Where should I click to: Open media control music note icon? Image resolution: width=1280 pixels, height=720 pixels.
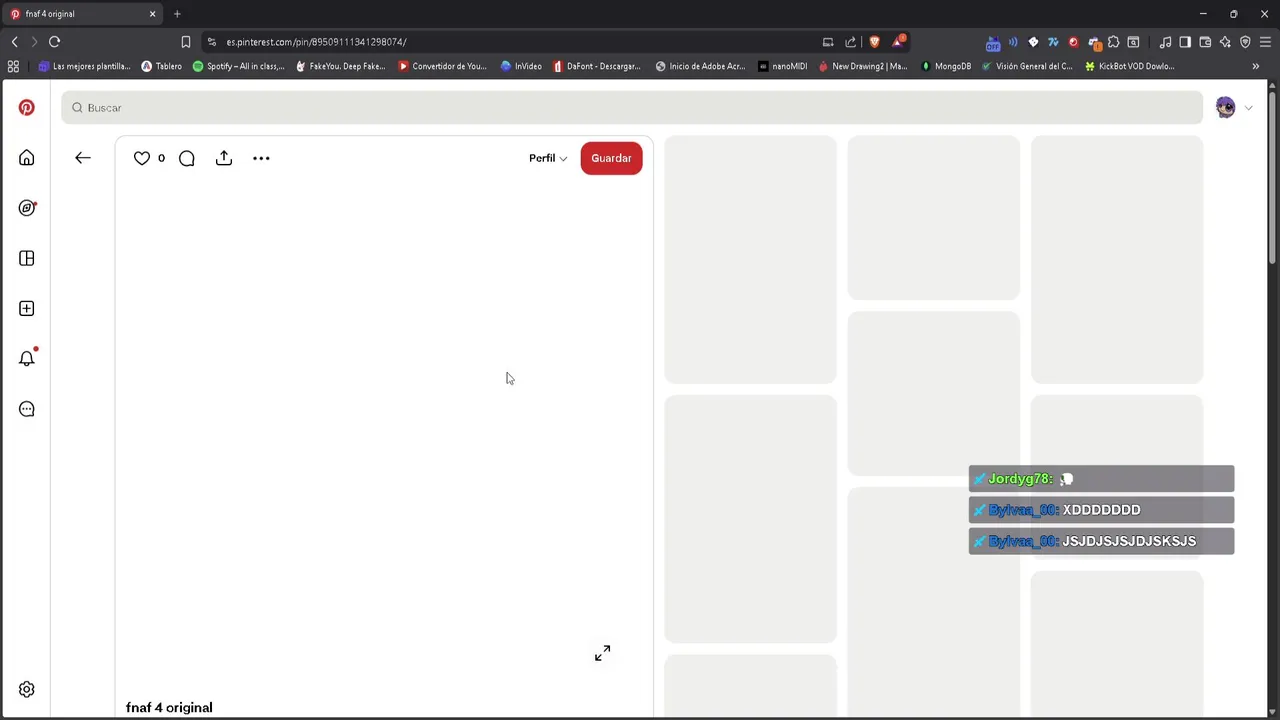(1165, 42)
